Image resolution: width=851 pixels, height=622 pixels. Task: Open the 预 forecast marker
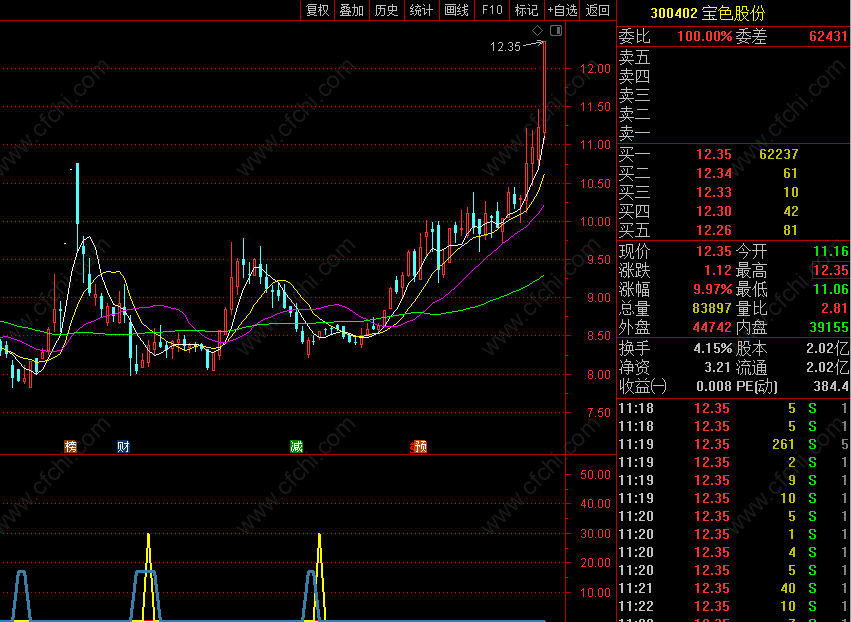(420, 447)
